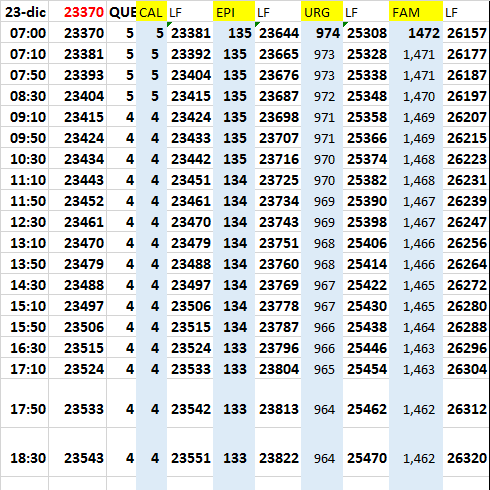Select cell with value 25462
Viewport: 490px width, 490px height.
click(x=366, y=403)
